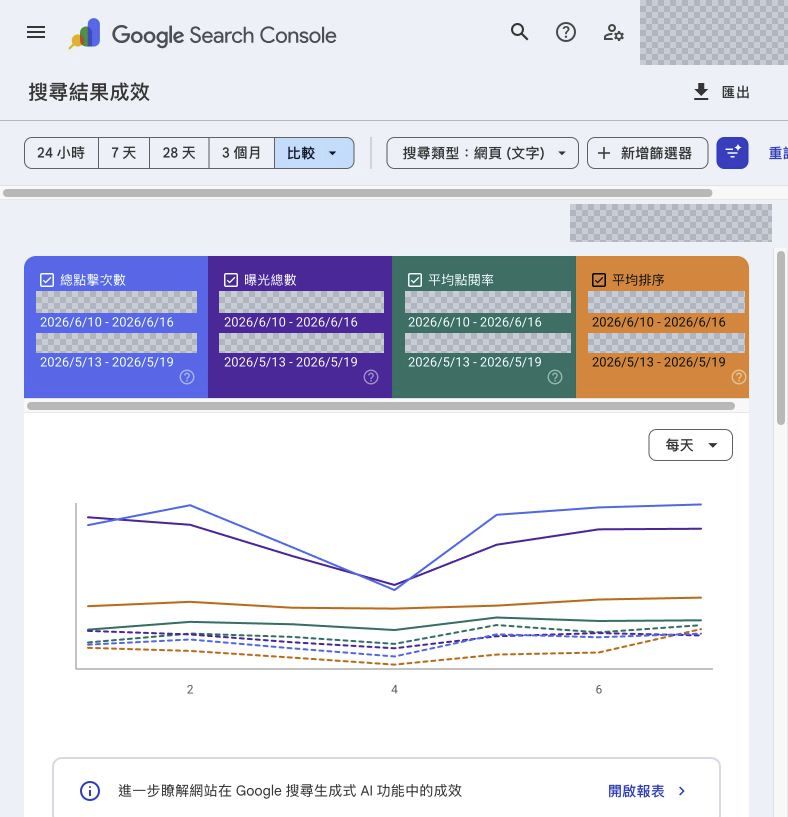
Task: Click the horizontal scrollbar below metric cards
Action: [381, 406]
